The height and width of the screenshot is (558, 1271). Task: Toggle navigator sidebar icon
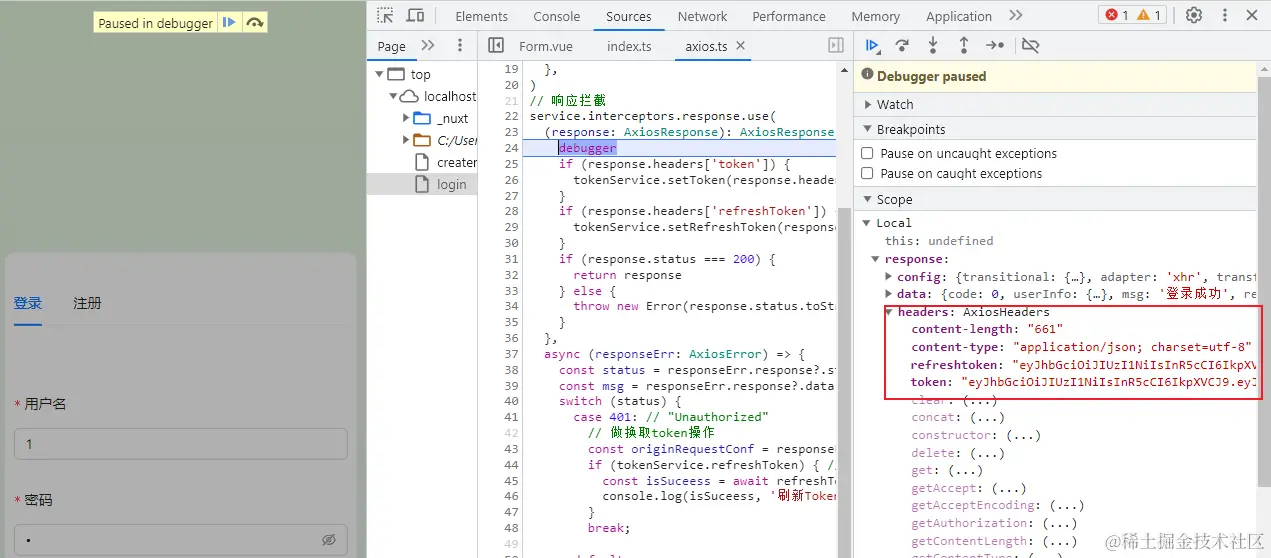click(495, 46)
